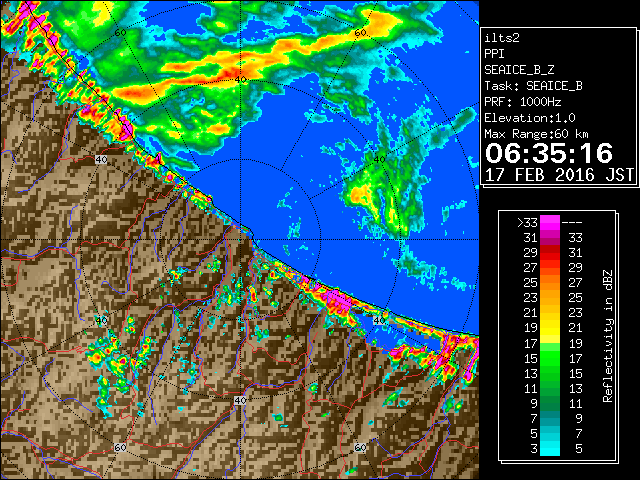The width and height of the screenshot is (640, 480).
Task: Pick the bright green 15–17 dBZ swatch
Action: click(550, 358)
